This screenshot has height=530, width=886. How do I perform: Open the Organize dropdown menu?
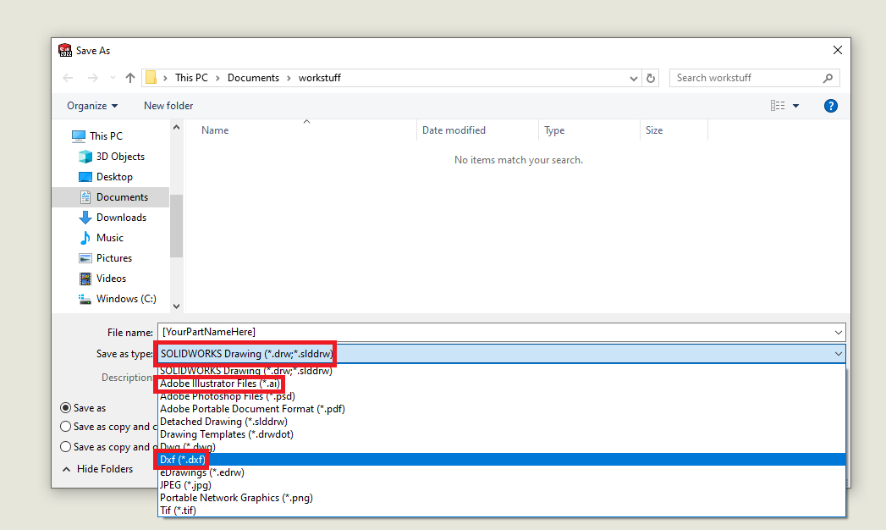click(92, 106)
